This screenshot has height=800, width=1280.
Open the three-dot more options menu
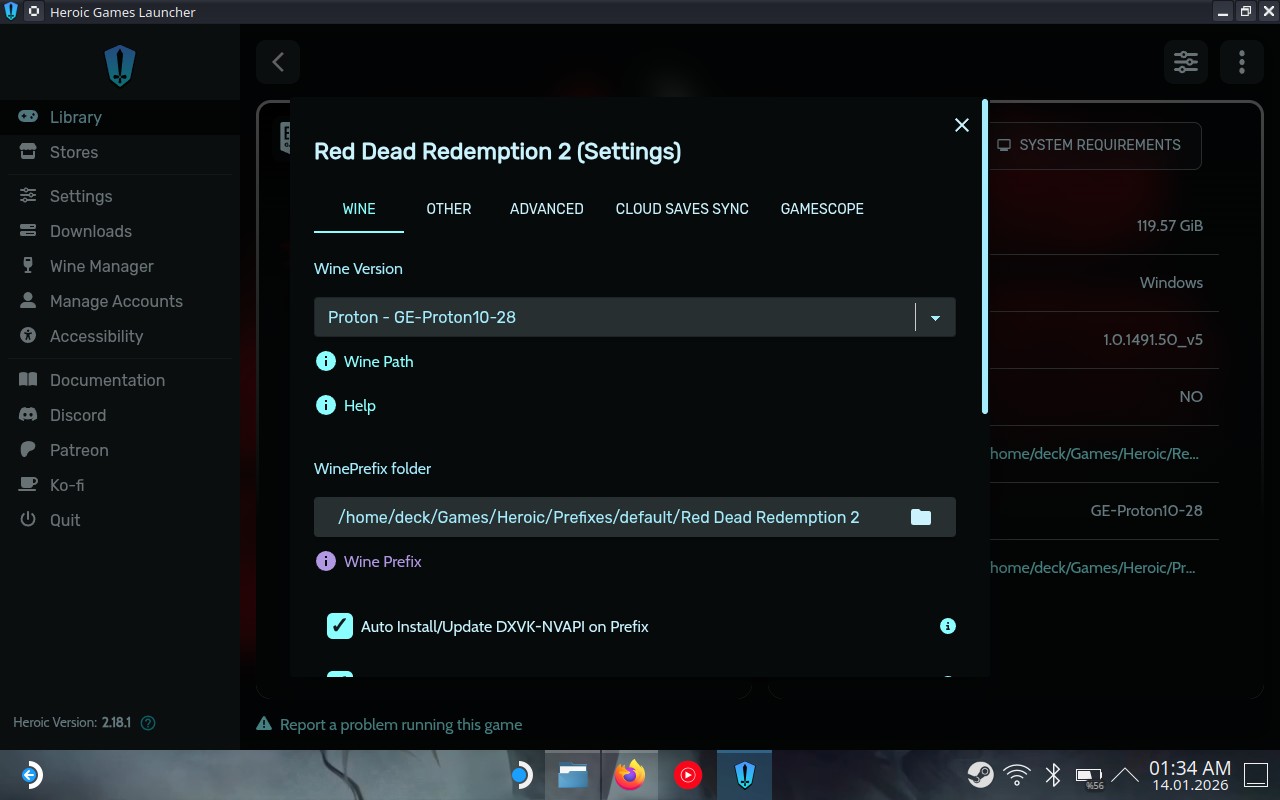1242,62
